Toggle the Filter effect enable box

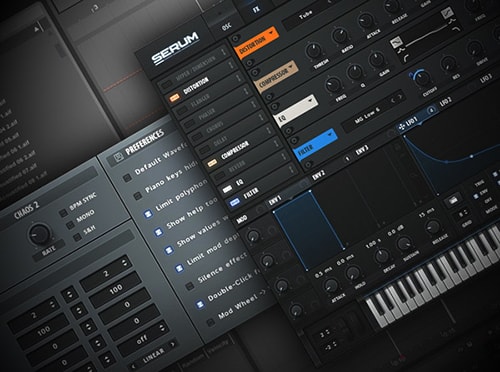[x=234, y=202]
